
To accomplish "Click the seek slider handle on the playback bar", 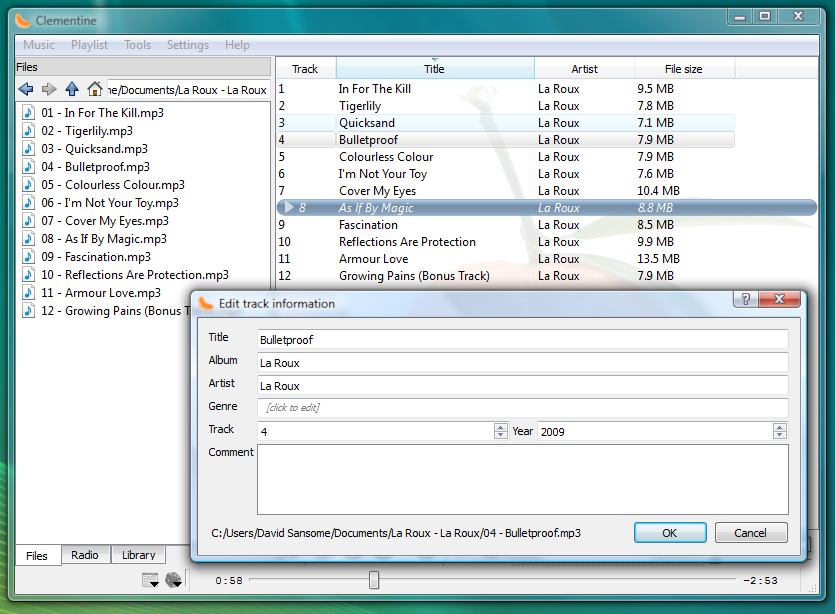I will pyautogui.click(x=374, y=580).
